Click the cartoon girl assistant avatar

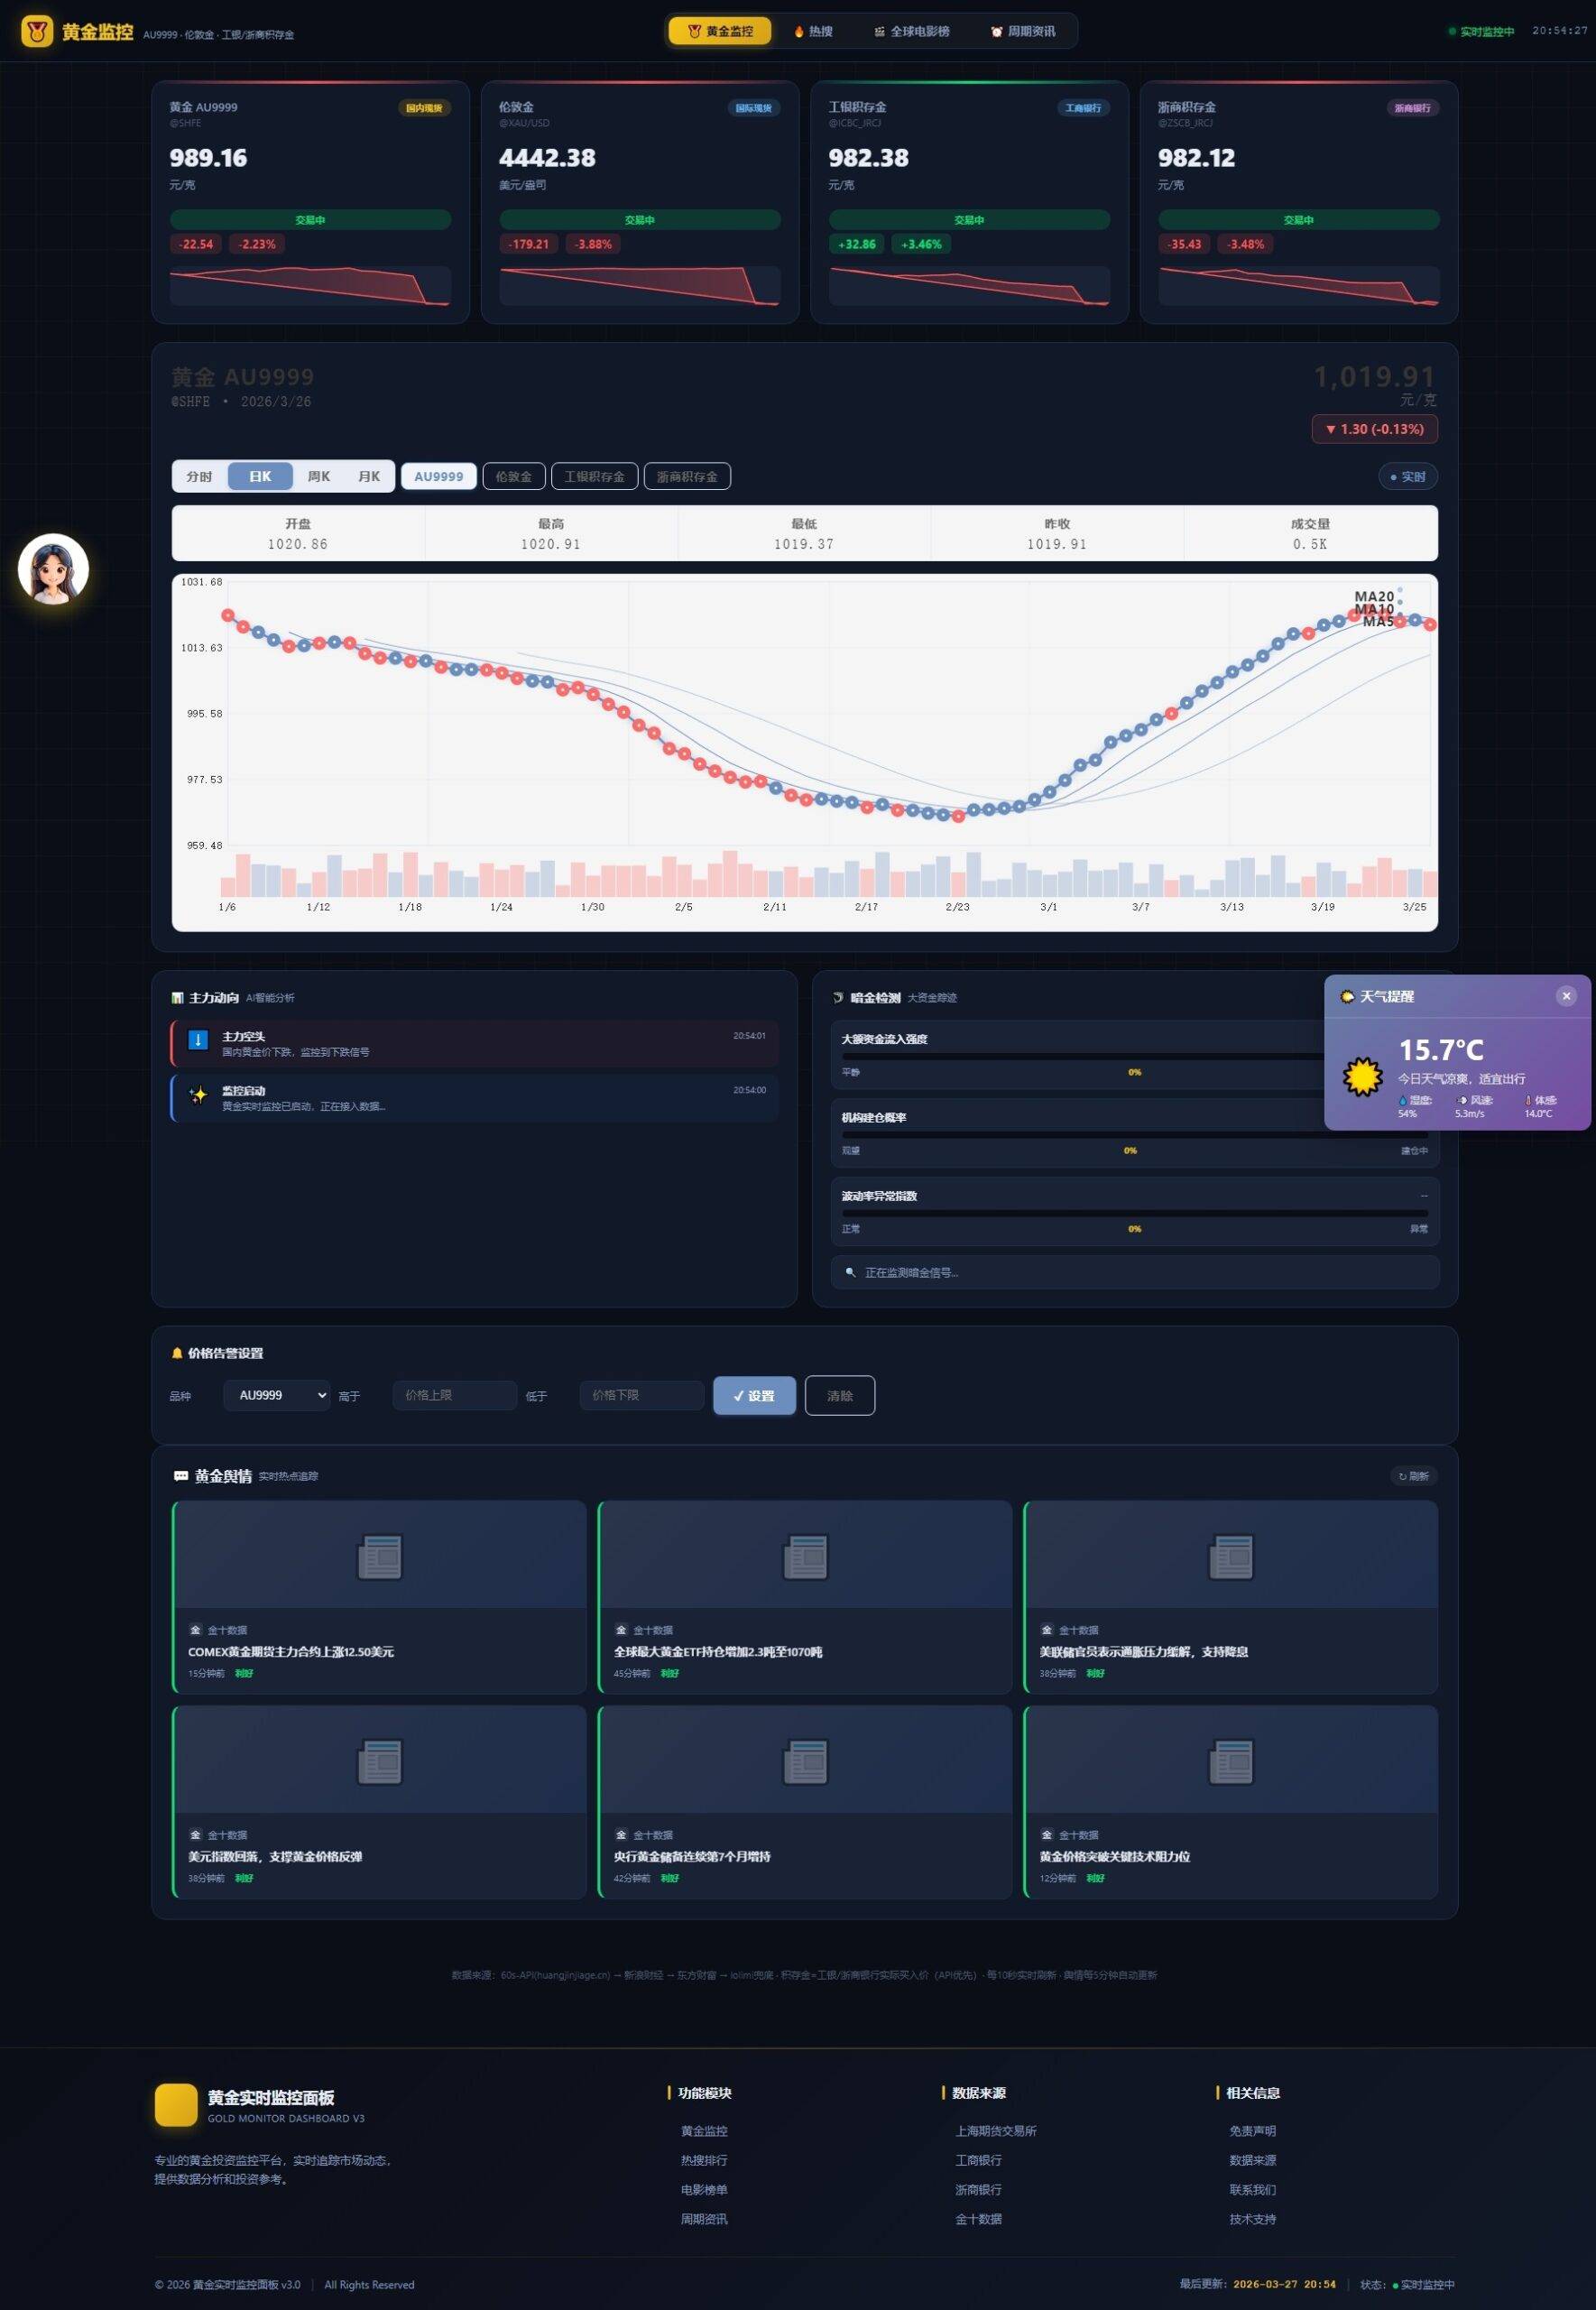coord(53,570)
